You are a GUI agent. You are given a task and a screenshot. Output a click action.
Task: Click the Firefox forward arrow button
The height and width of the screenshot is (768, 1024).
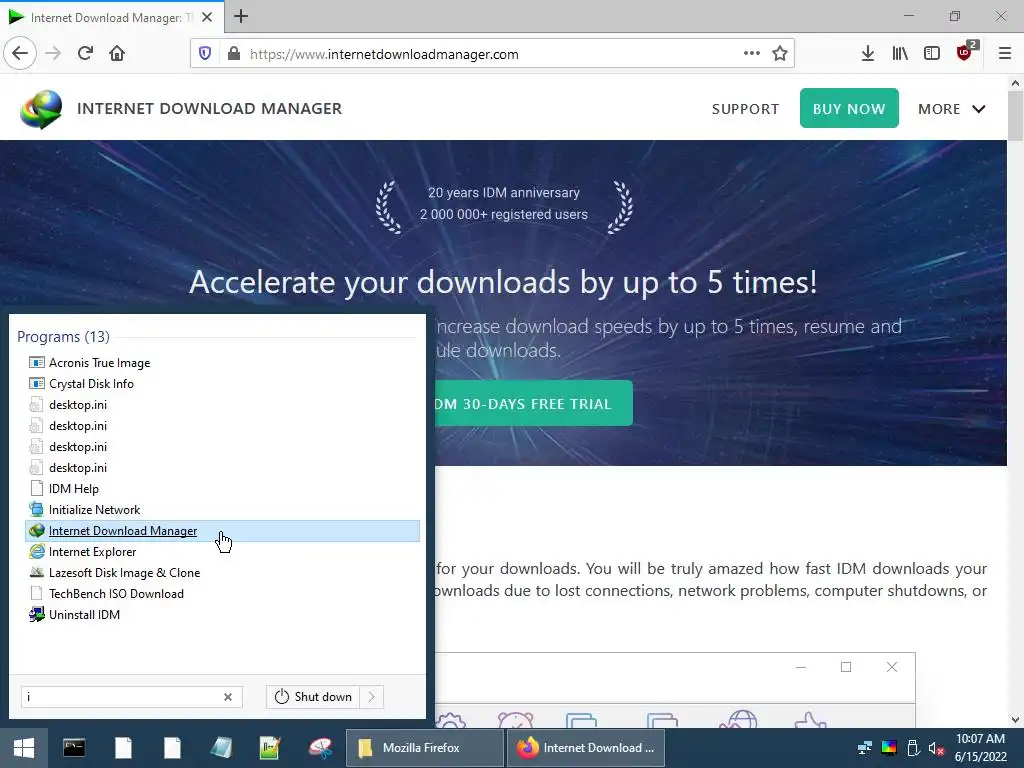(x=53, y=54)
